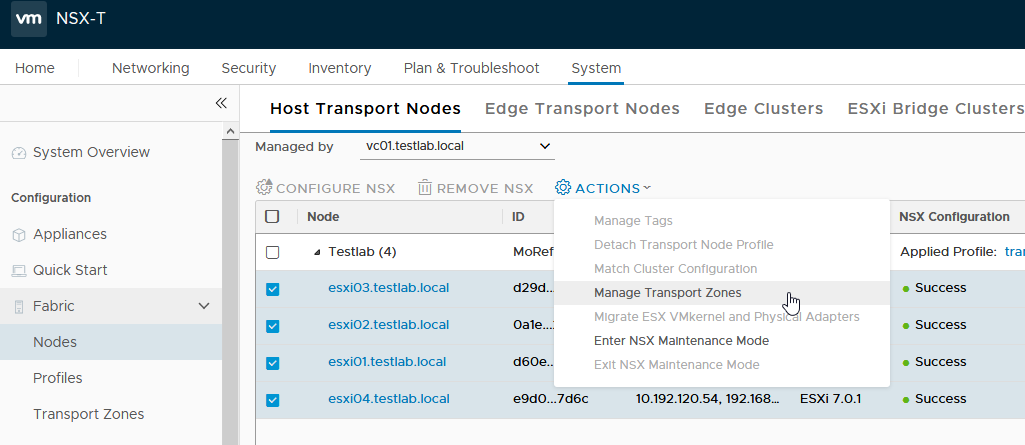The width and height of the screenshot is (1025, 445).
Task: Open esxi01.testlab.local node link
Action: (387, 361)
